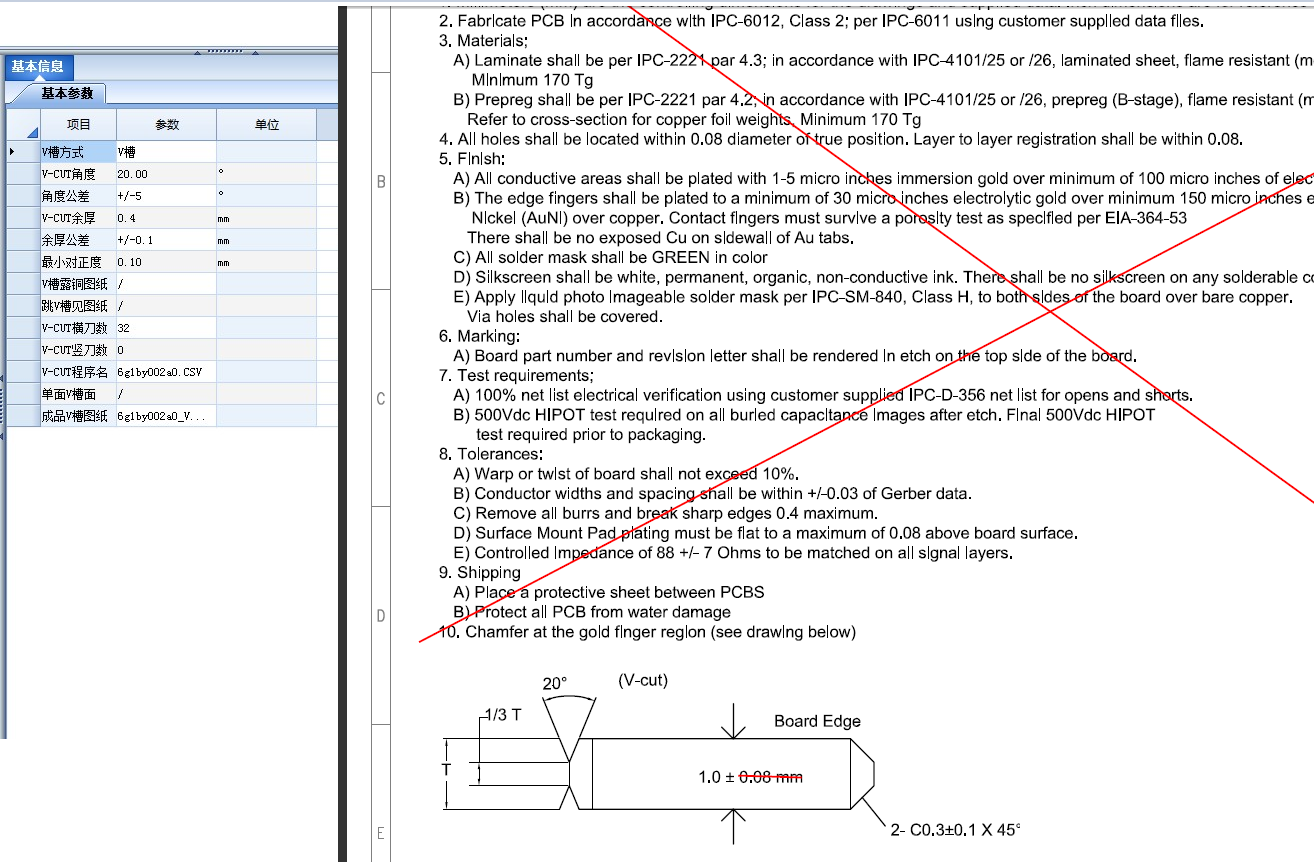Viewport: 1316px width, 862px height.
Task: Click the degree unit cell of 角度公差
Action: [x=266, y=196]
